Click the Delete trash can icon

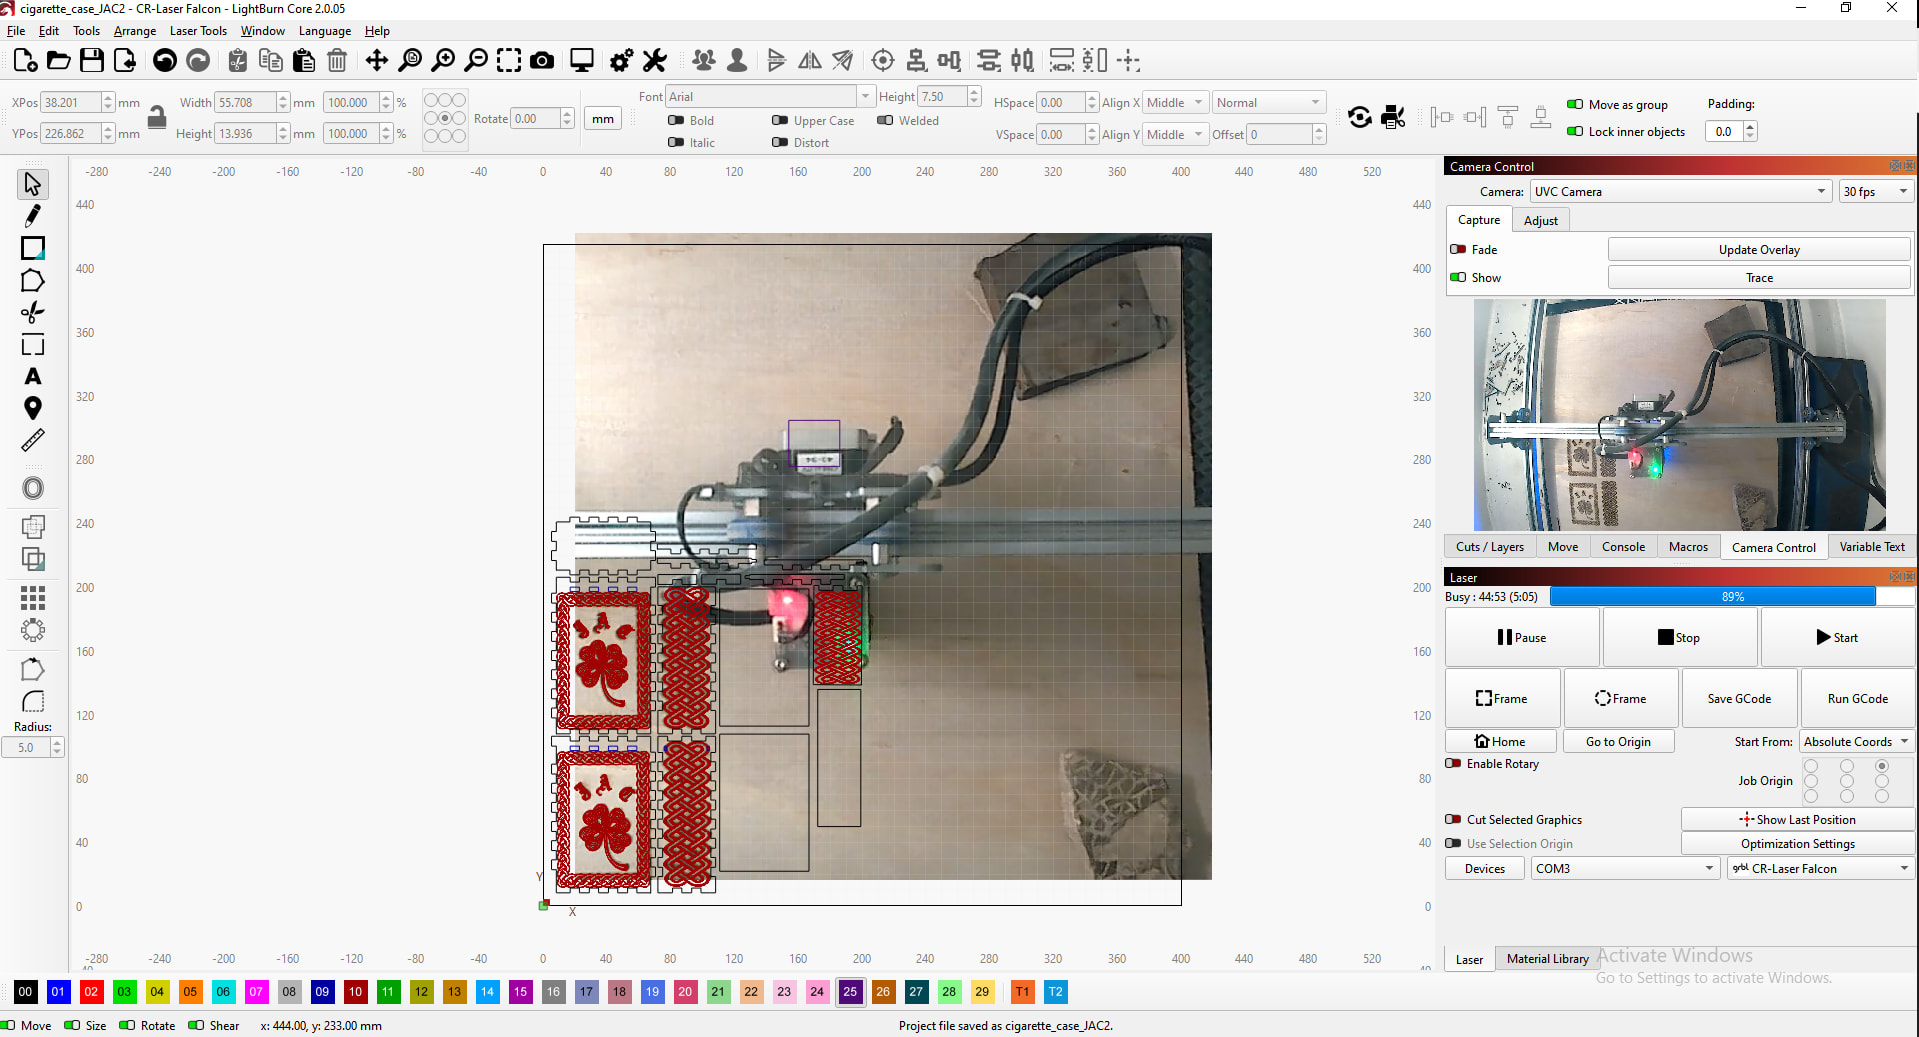coord(337,61)
